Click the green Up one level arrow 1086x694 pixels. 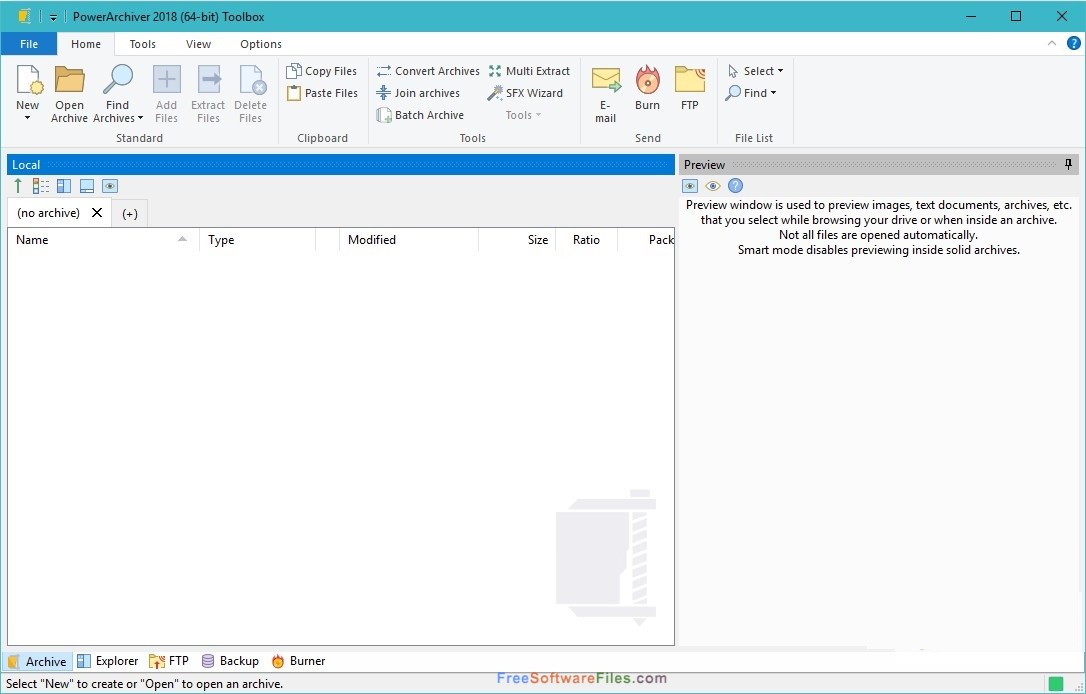pyautogui.click(x=18, y=186)
